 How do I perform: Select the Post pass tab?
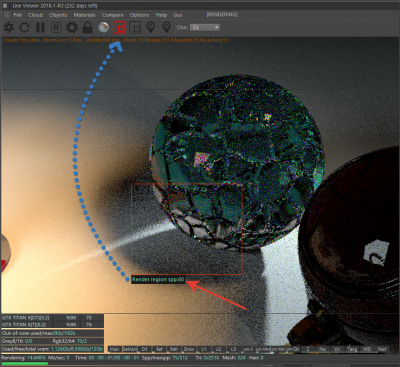[x=382, y=349]
